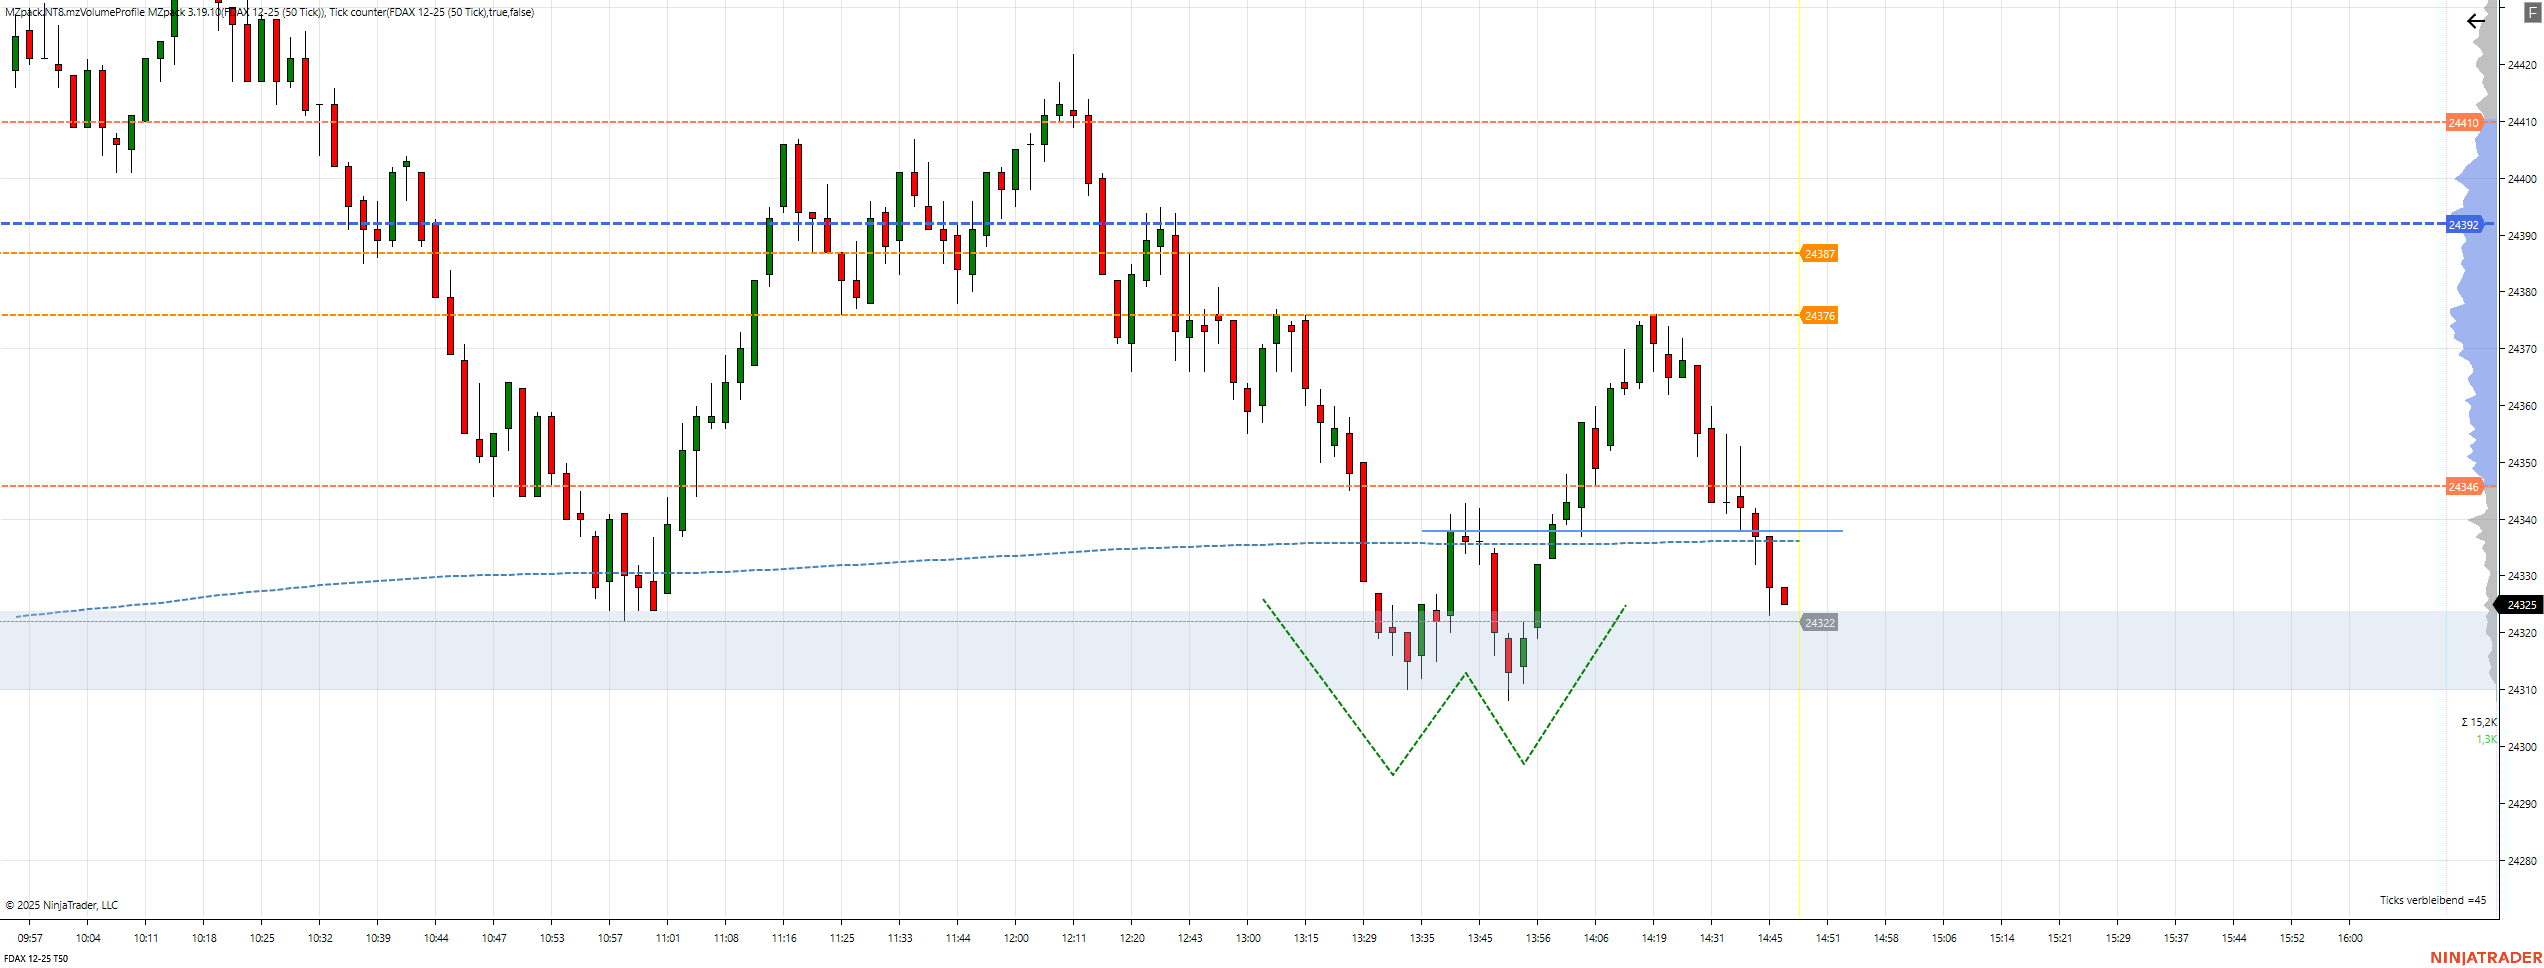Viewport: 2544px width, 968px height.
Task: Click the 24410 price marker on axis
Action: click(2464, 123)
